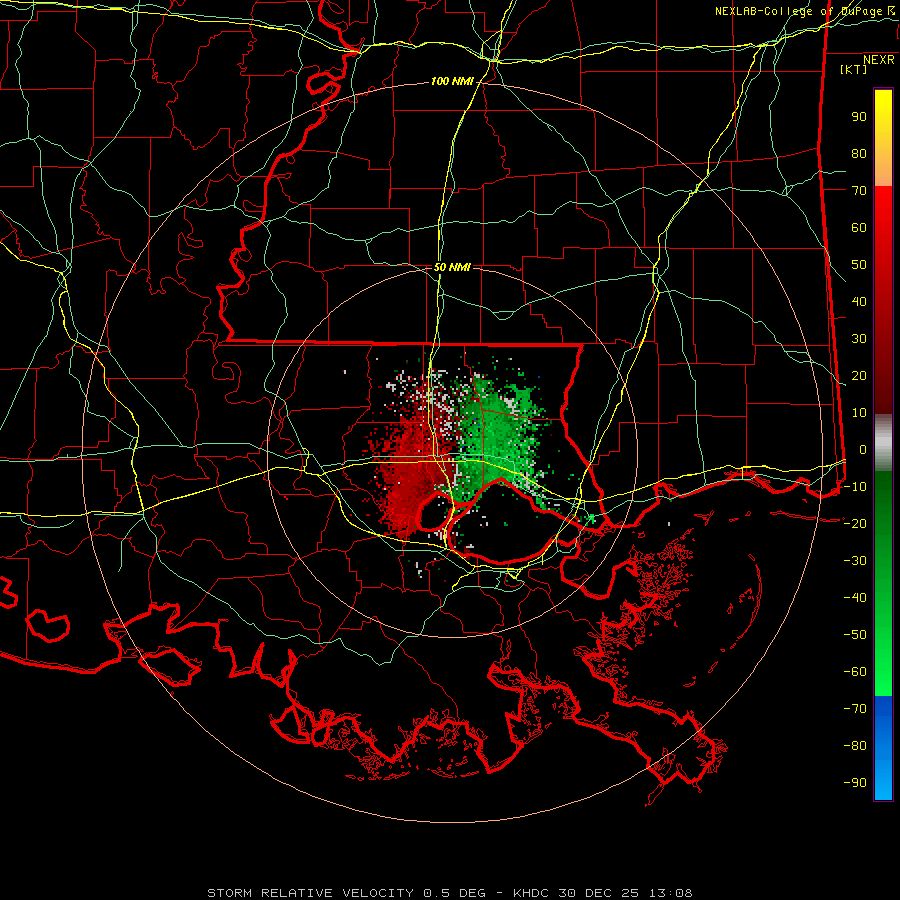Click the 60 value on the velocity scale
Viewport: 900px width, 900px height.
point(859,228)
